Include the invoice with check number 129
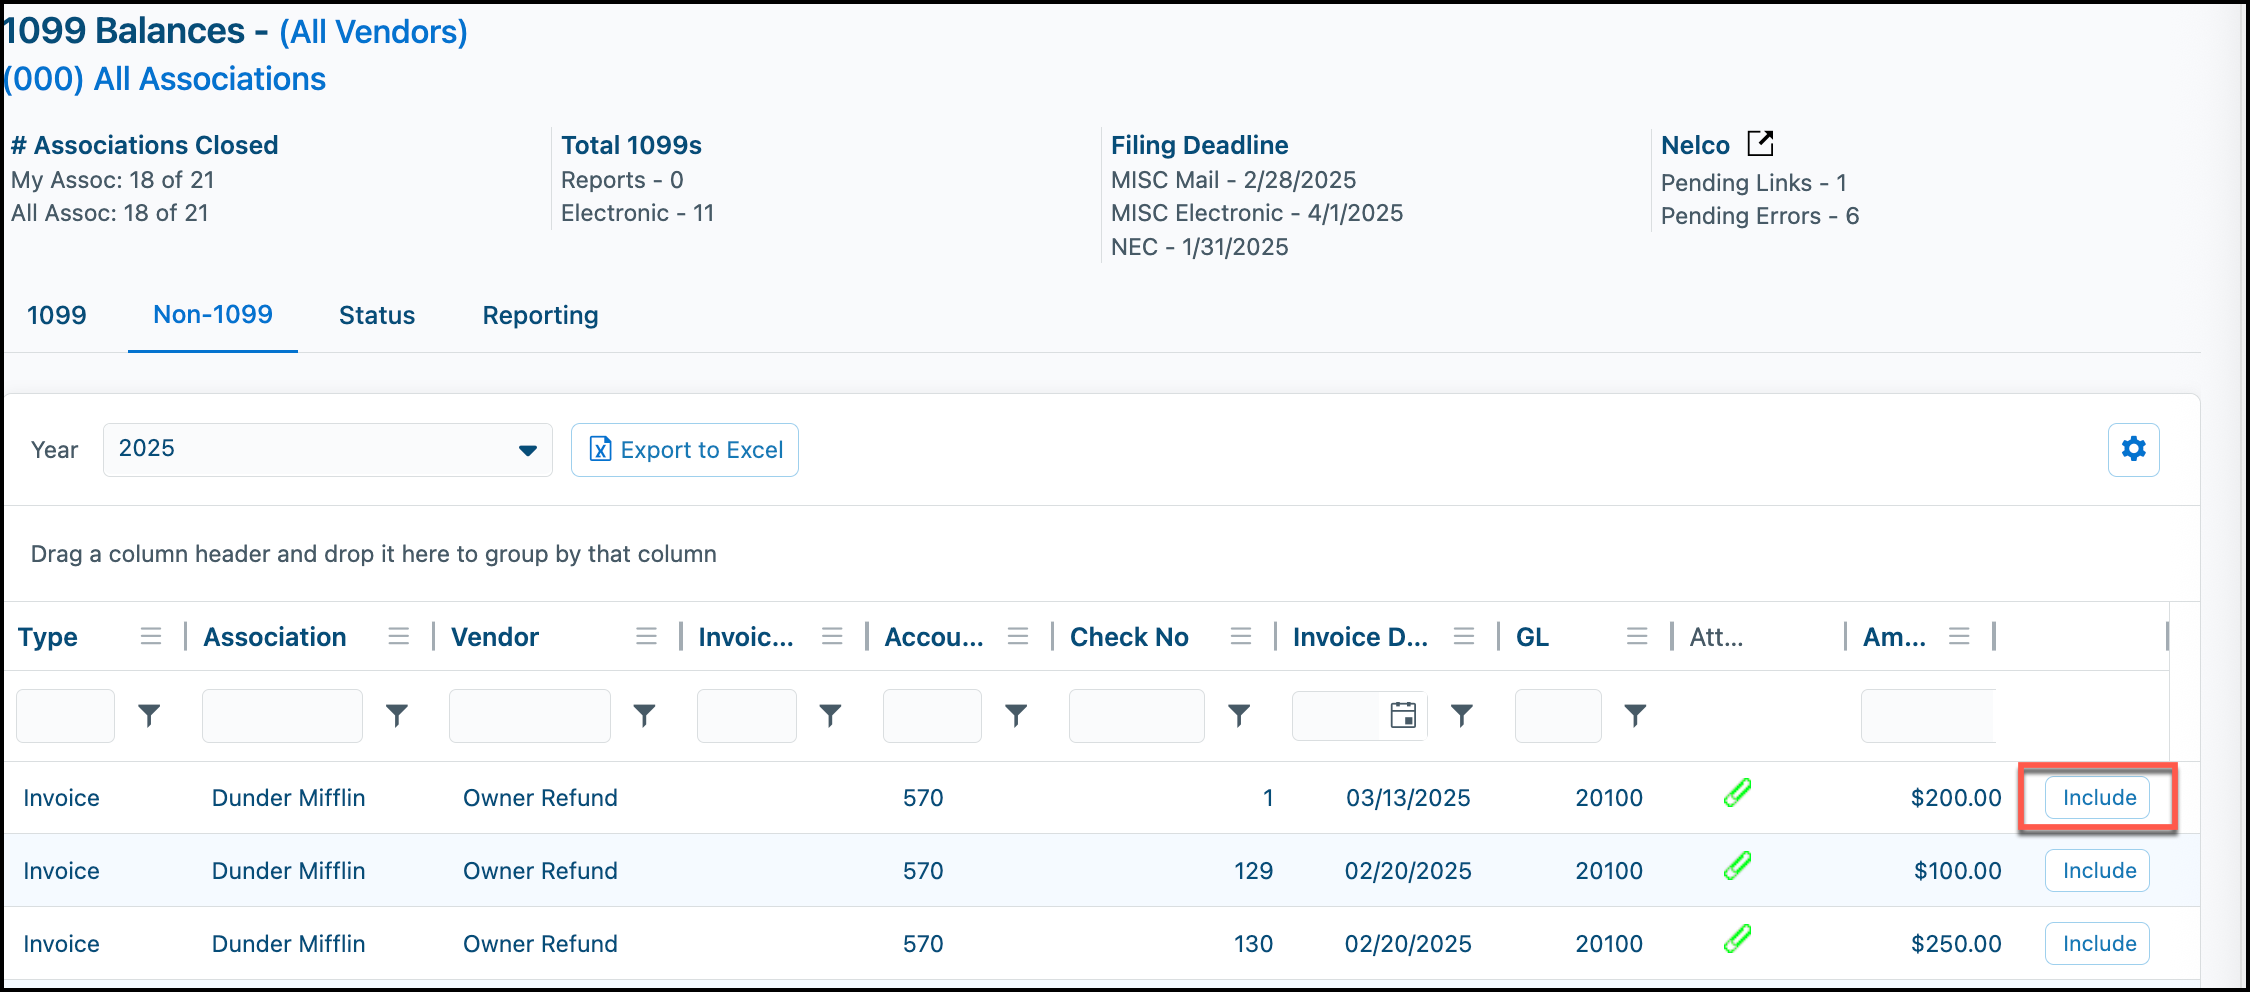 click(x=2098, y=871)
